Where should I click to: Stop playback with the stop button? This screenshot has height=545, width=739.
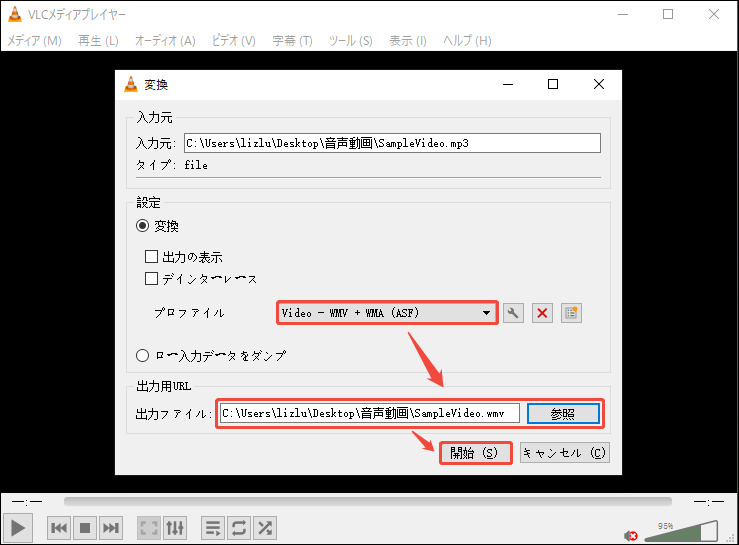(x=85, y=528)
